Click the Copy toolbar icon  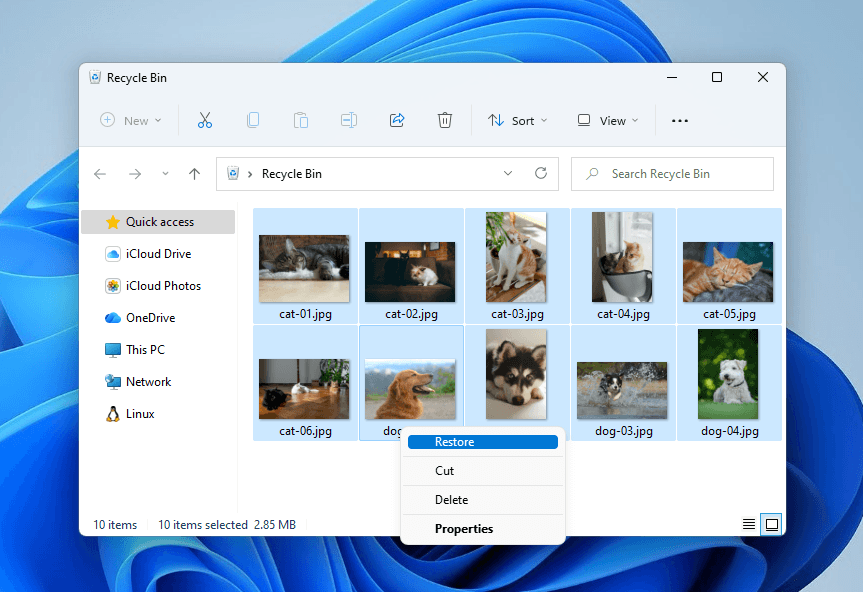click(x=253, y=120)
